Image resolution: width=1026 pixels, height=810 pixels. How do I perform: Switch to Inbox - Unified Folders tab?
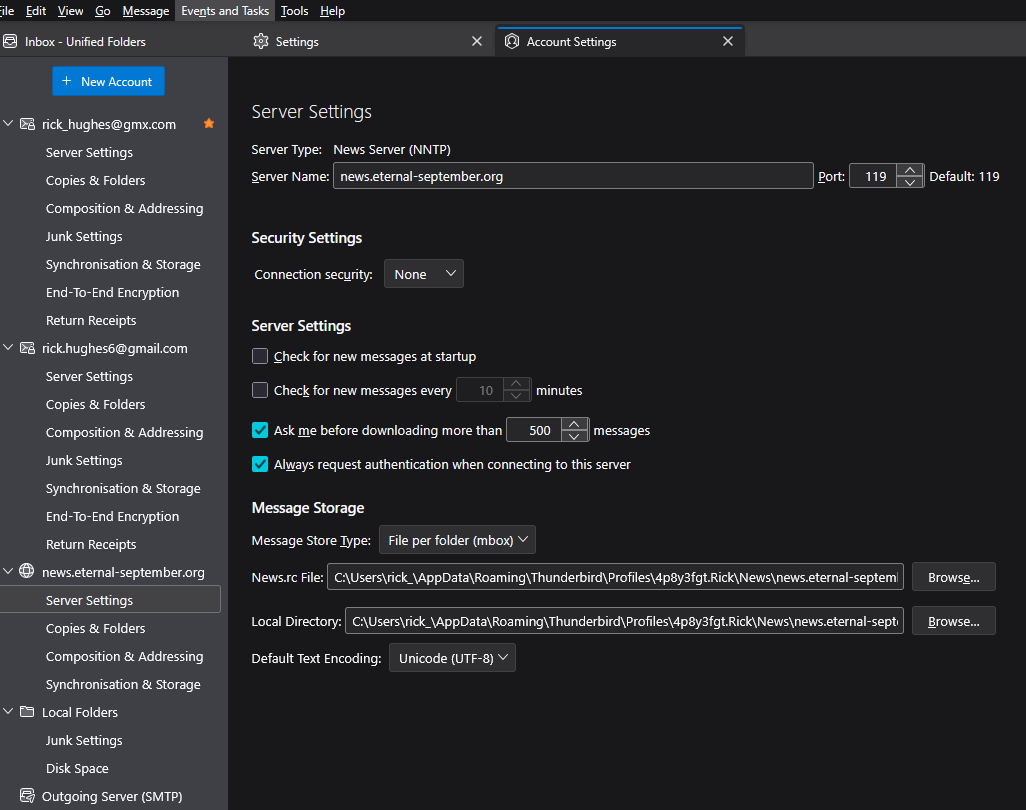click(85, 42)
